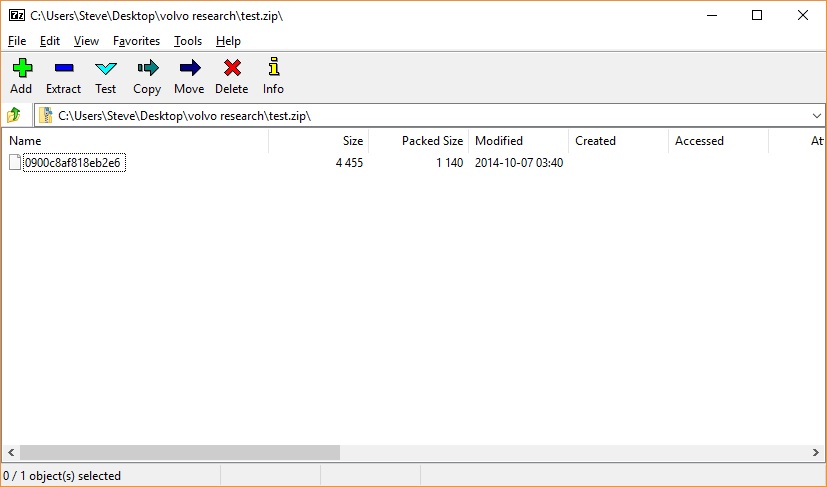Open the Info properties icon
The height and width of the screenshot is (487, 827).
click(x=274, y=67)
